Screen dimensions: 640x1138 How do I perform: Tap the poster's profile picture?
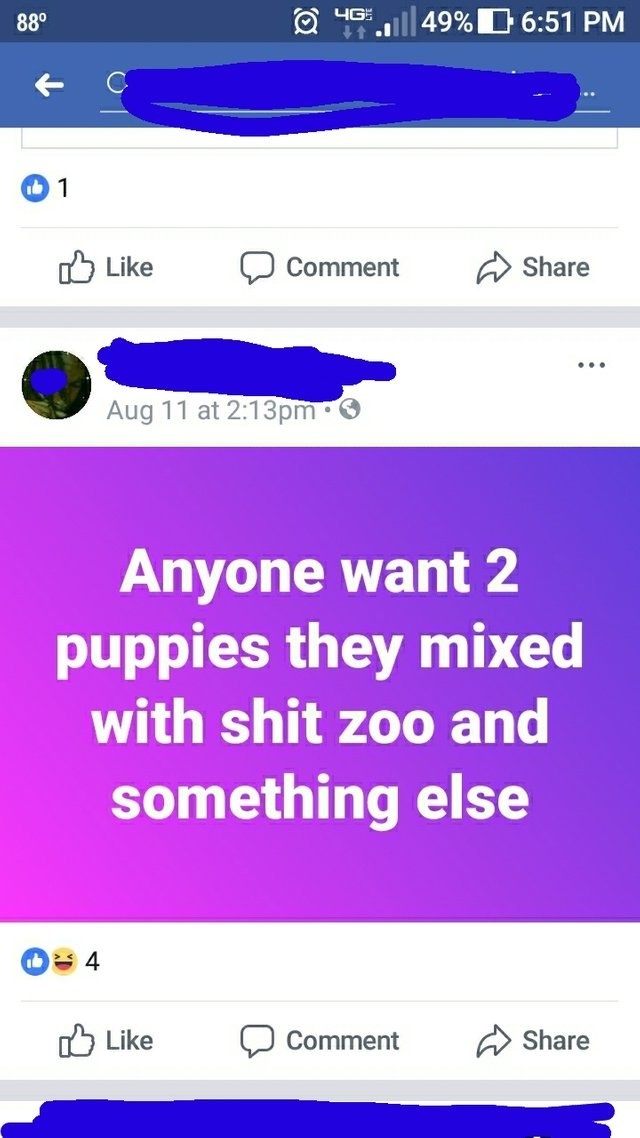57,385
